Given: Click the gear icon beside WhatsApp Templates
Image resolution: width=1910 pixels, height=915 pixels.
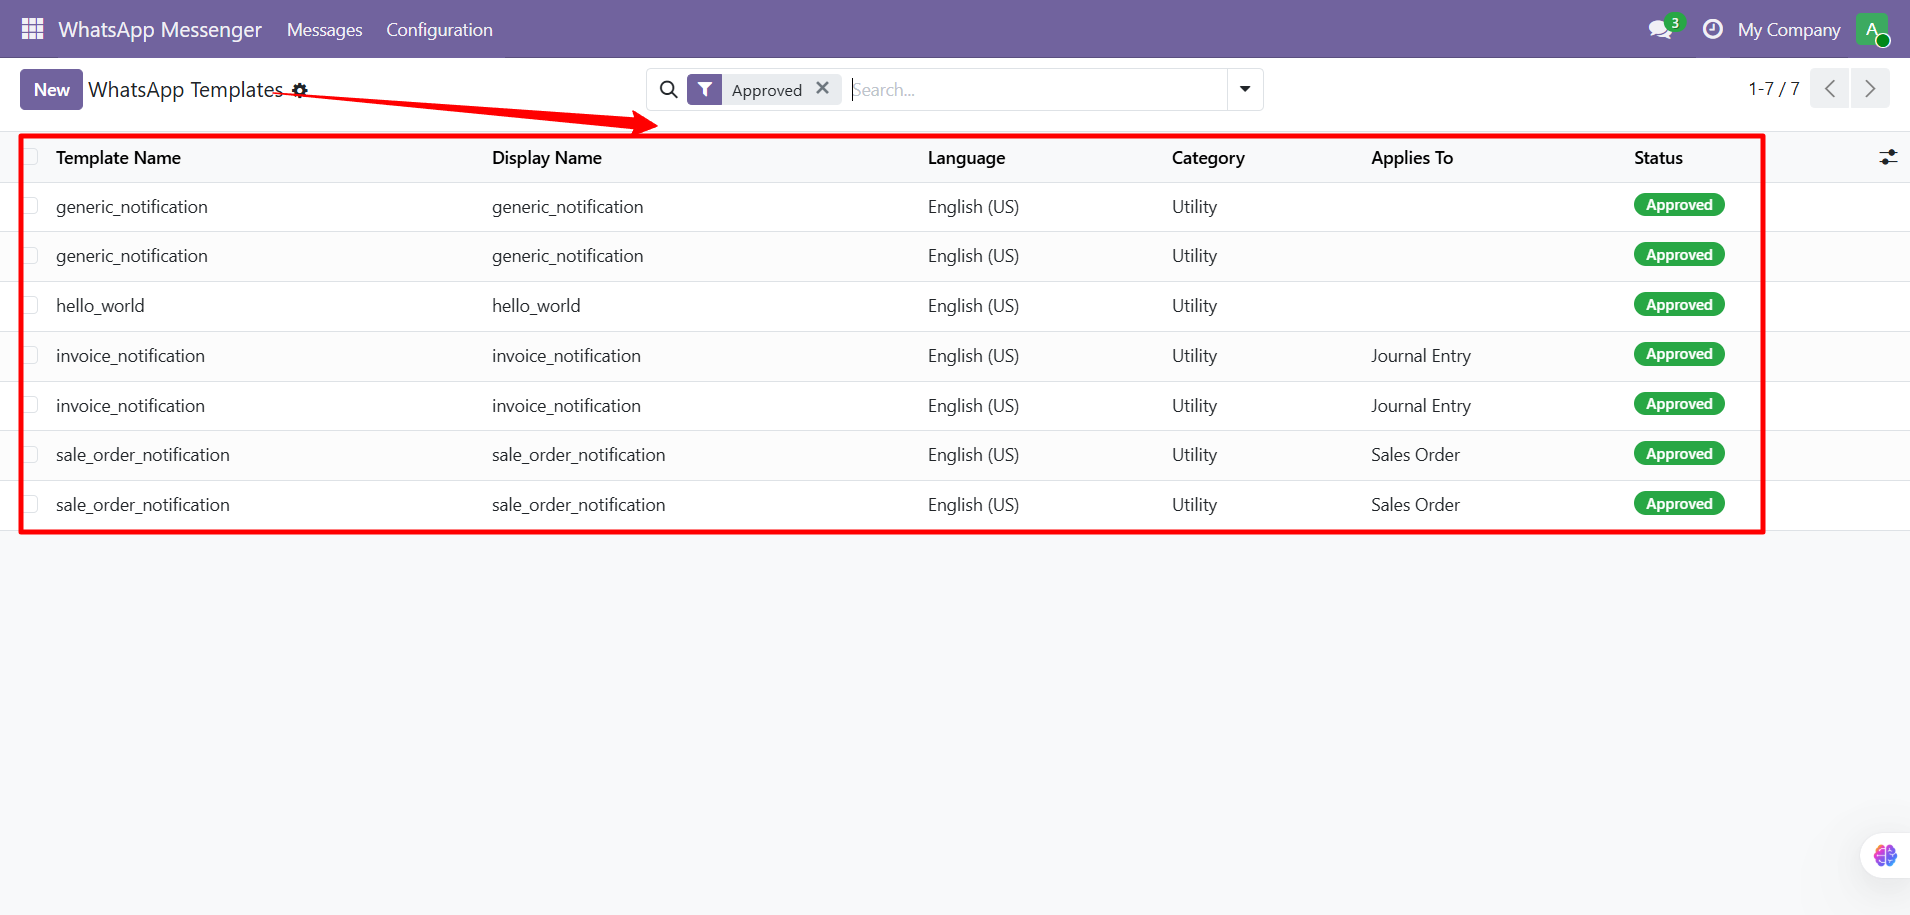Looking at the screenshot, I should [300, 90].
